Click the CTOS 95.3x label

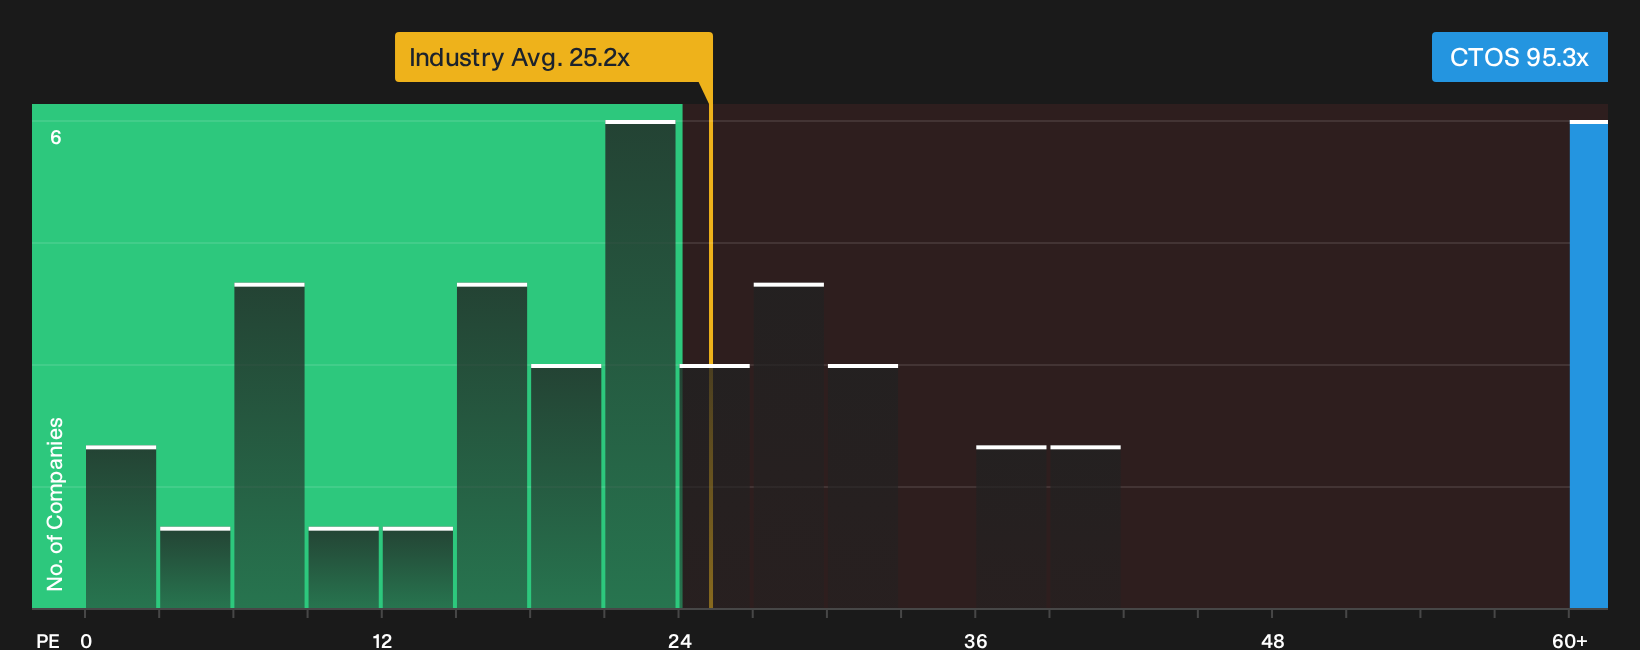point(1519,57)
